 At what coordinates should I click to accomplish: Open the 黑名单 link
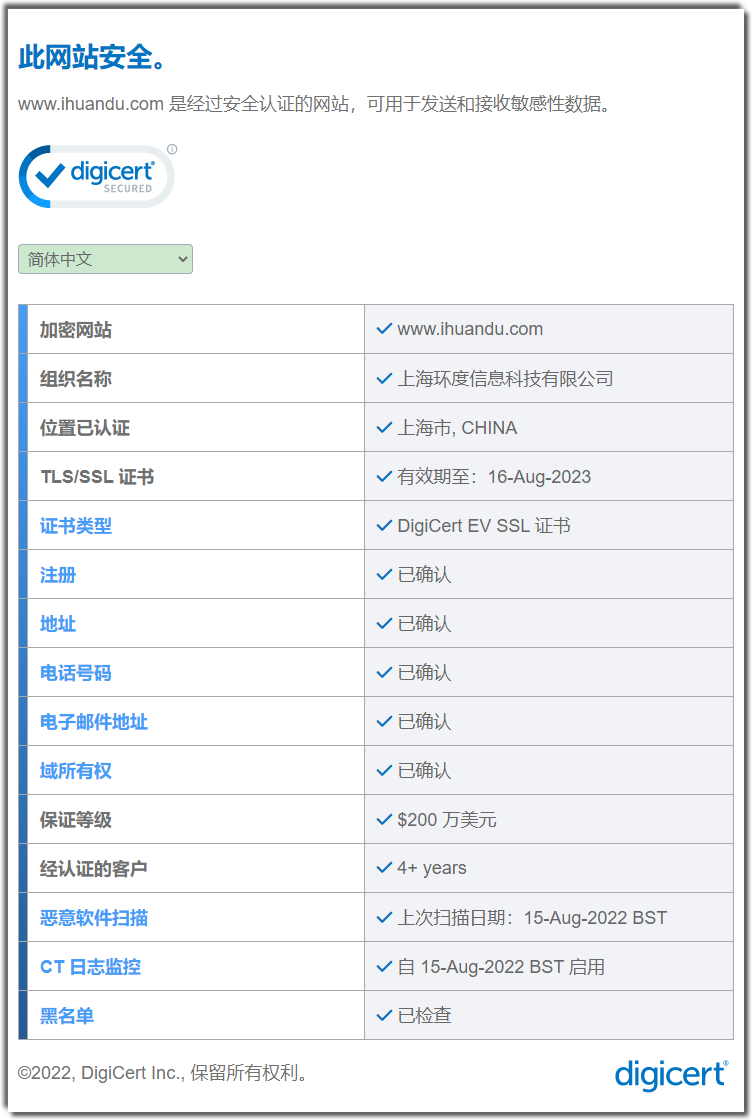pos(67,1016)
